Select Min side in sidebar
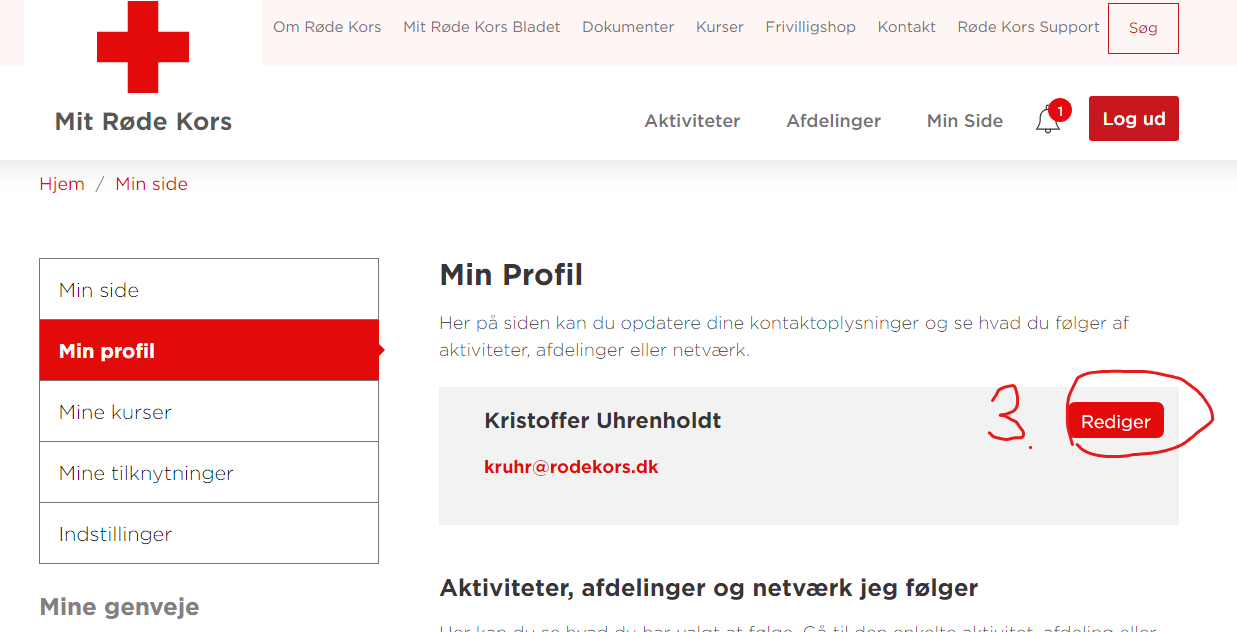Viewport: 1237px width, 632px height. point(209,290)
